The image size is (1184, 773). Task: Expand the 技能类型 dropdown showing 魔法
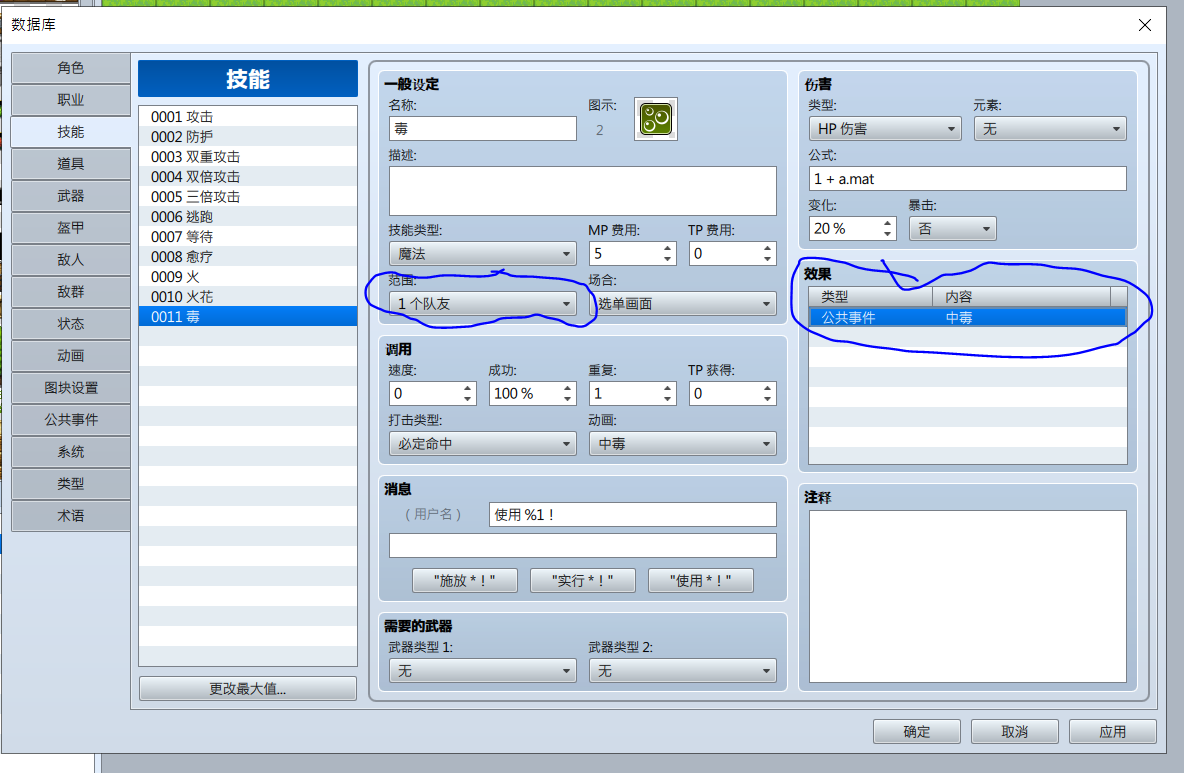pos(483,254)
